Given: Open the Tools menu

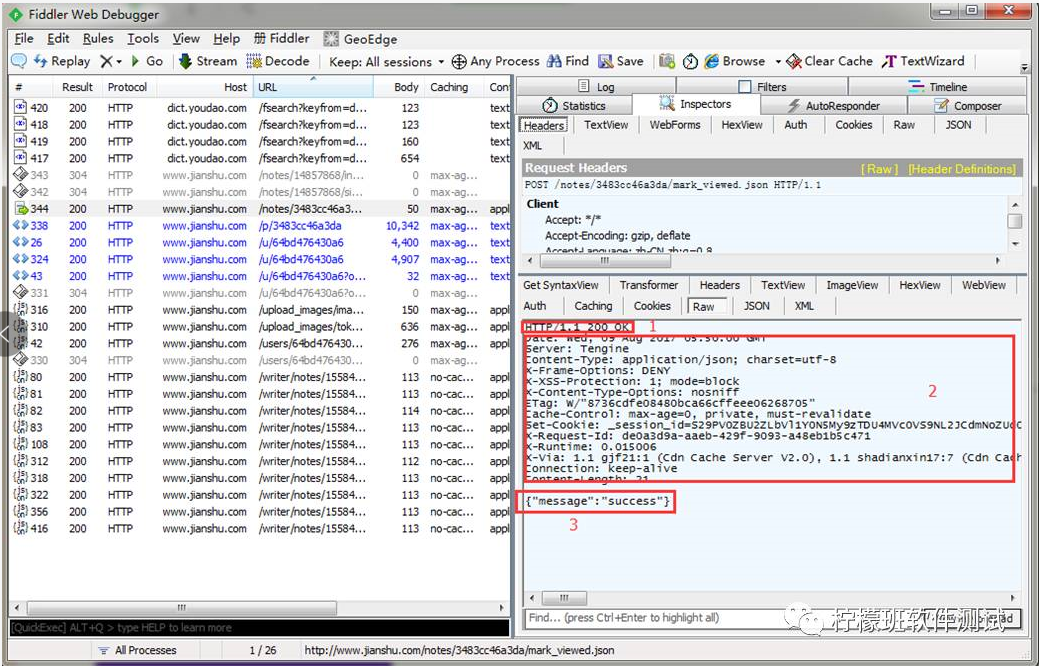Looking at the screenshot, I should [142, 38].
